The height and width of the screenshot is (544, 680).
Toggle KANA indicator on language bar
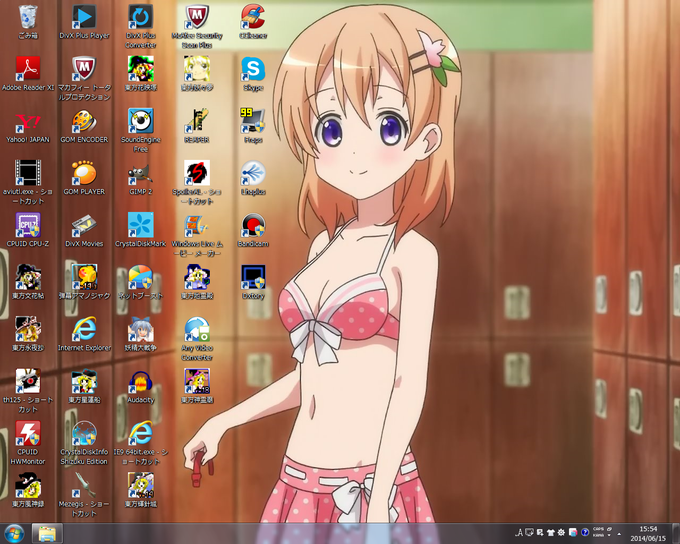[598, 536]
